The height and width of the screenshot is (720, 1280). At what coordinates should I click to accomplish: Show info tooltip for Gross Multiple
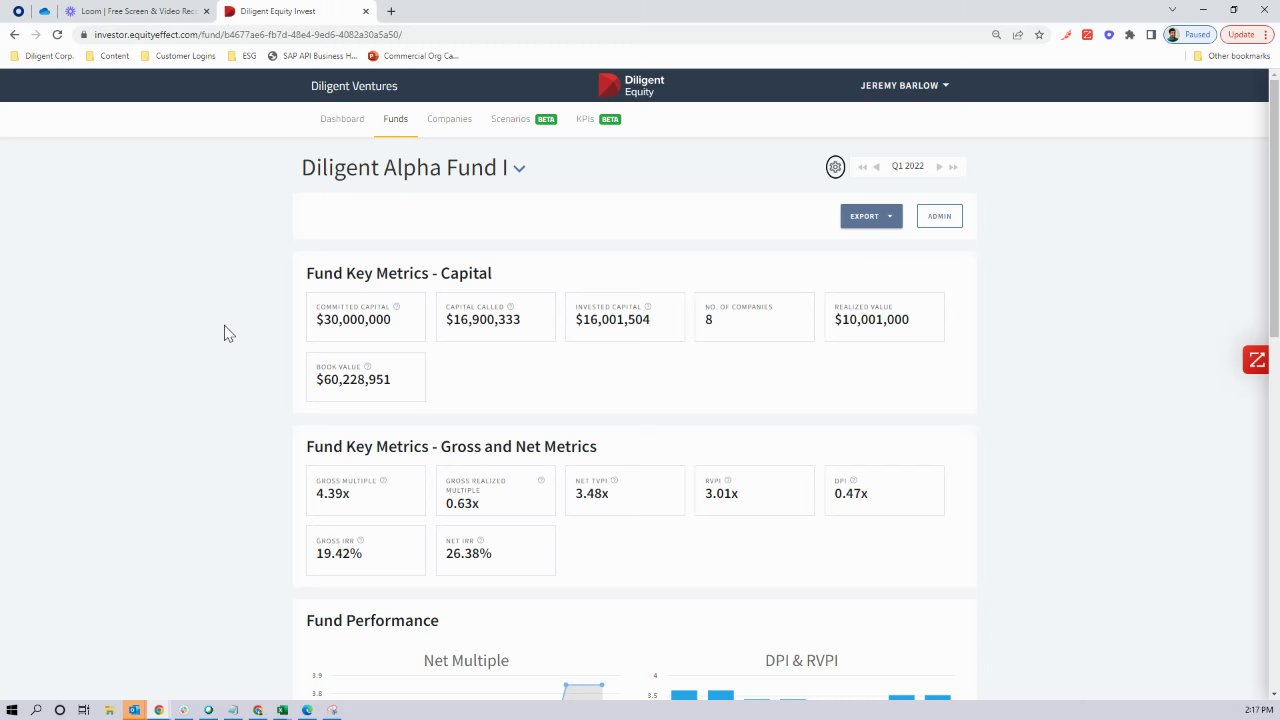point(383,481)
